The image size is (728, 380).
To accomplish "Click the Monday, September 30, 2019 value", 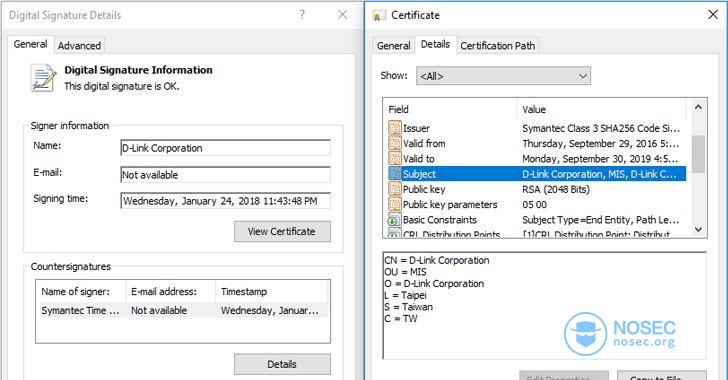I will click(600, 159).
